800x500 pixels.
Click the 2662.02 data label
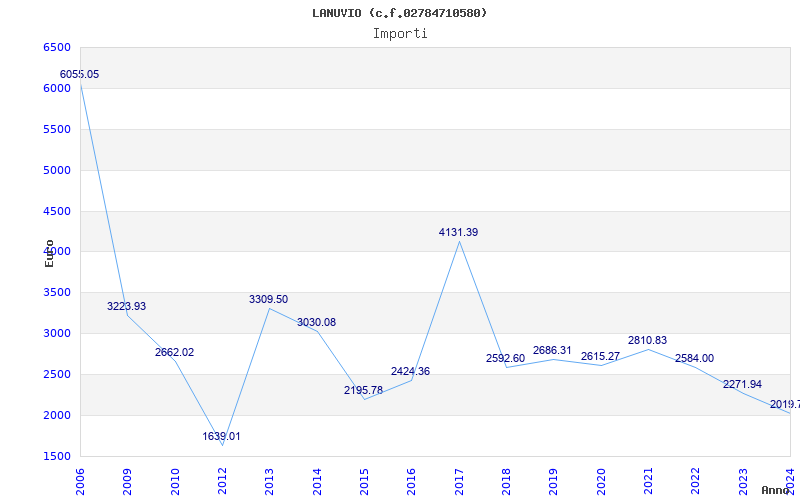point(174,353)
